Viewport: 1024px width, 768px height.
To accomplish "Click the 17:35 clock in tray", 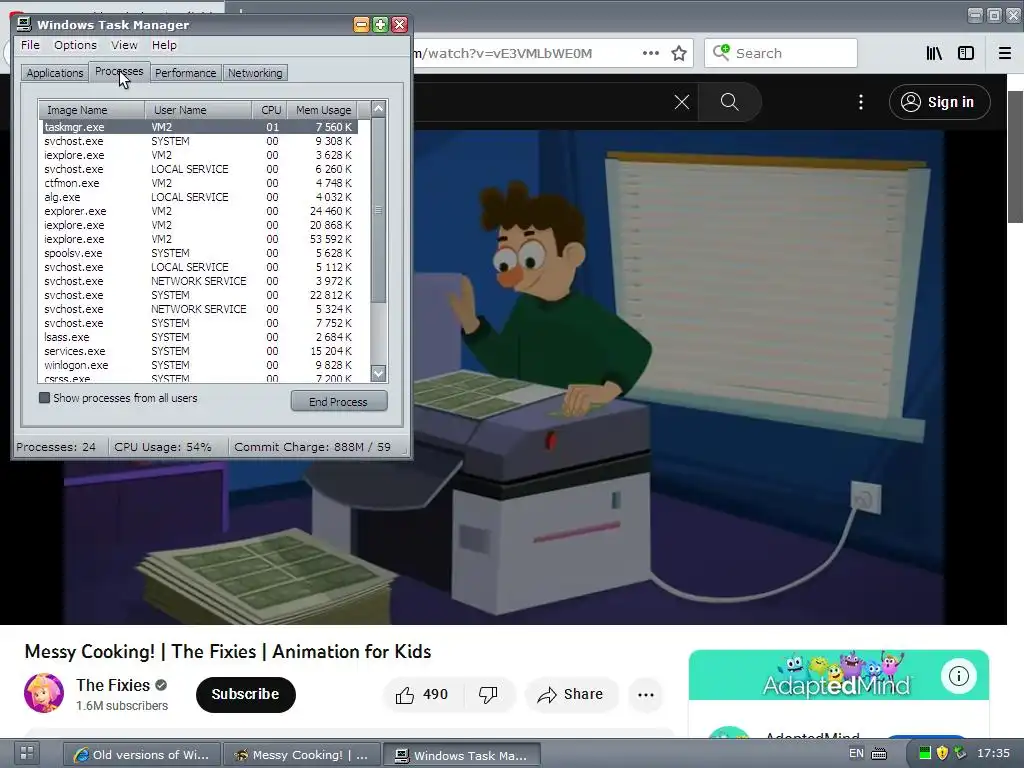I will [x=993, y=753].
